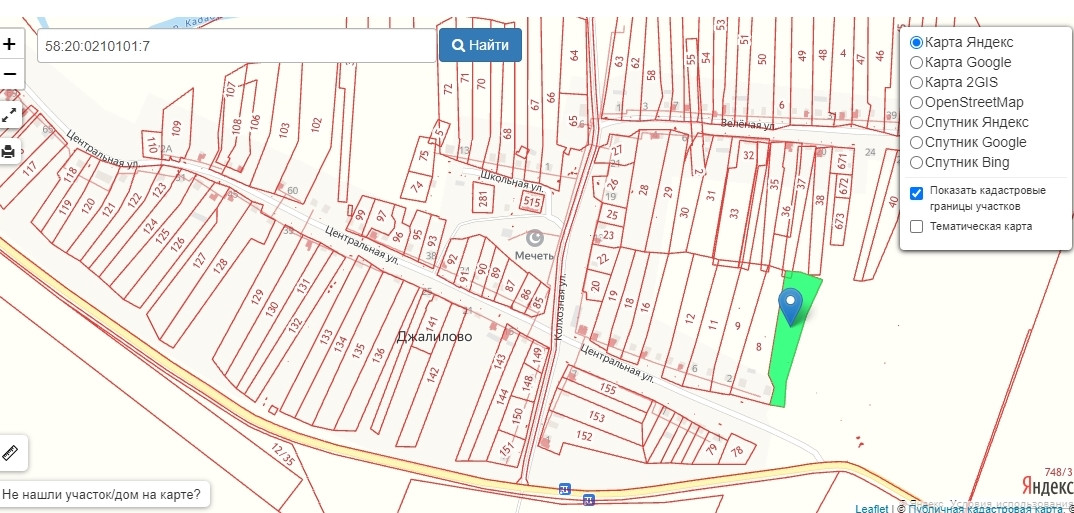Click parcel number 129 on map
Screen dimensions: 1074x513
pos(257,297)
